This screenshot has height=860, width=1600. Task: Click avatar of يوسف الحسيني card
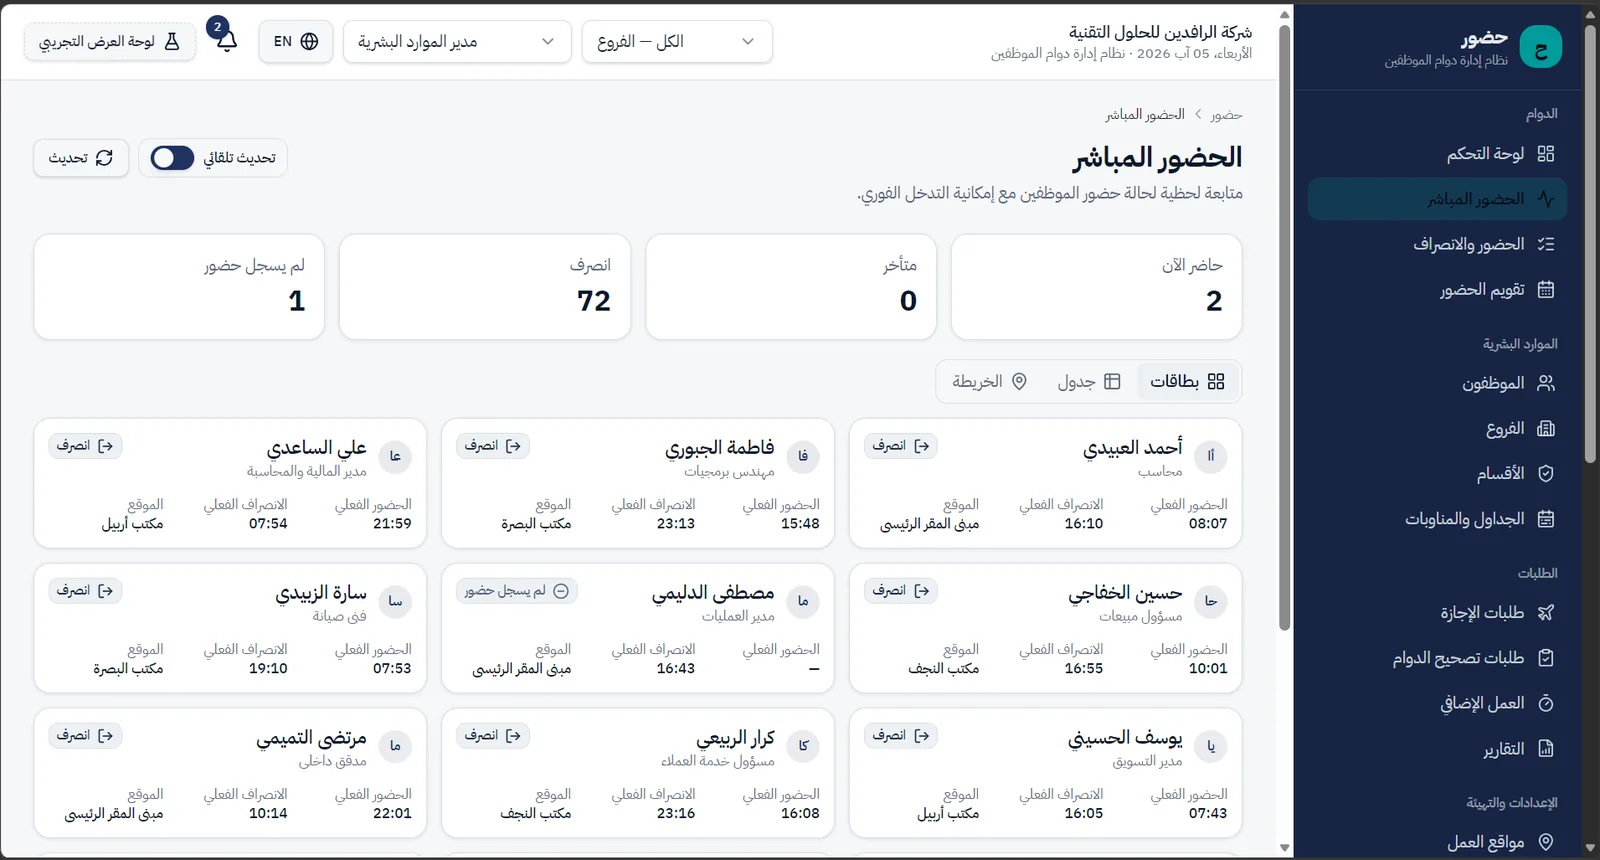click(x=1211, y=746)
